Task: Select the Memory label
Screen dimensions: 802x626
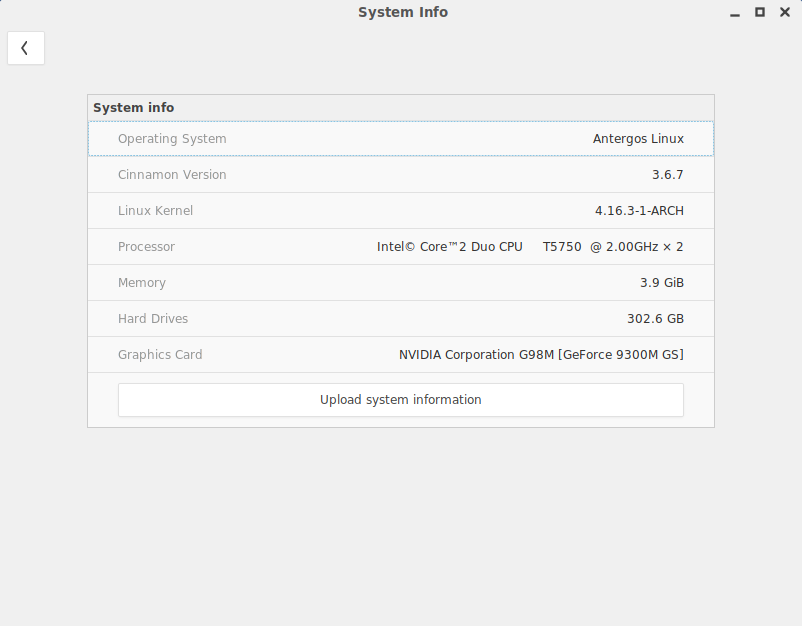Action: [142, 283]
